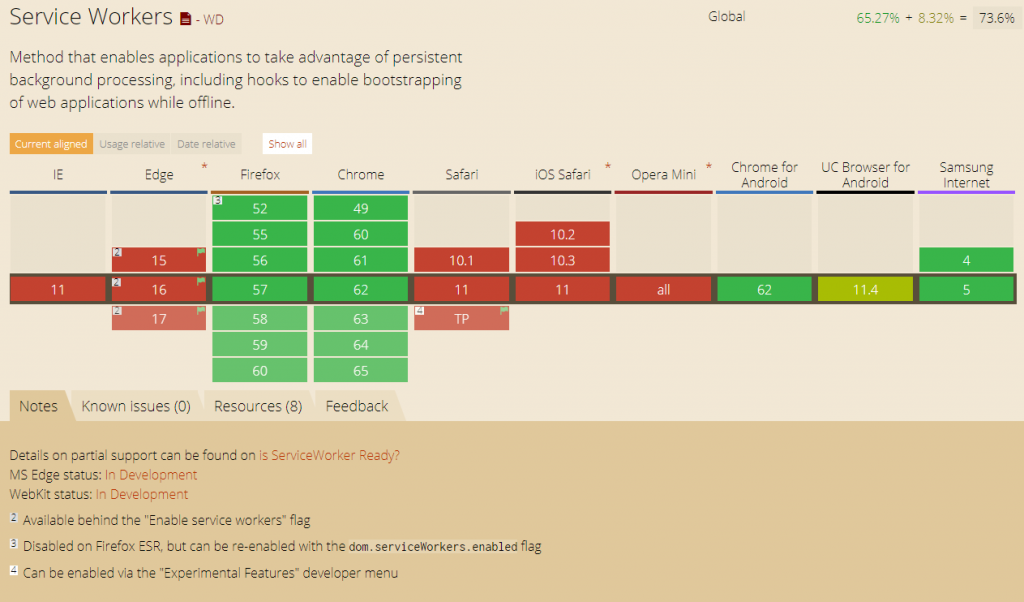Select the UC Browser 11.4 cell
This screenshot has height=602, width=1024.
pyautogui.click(x=865, y=289)
